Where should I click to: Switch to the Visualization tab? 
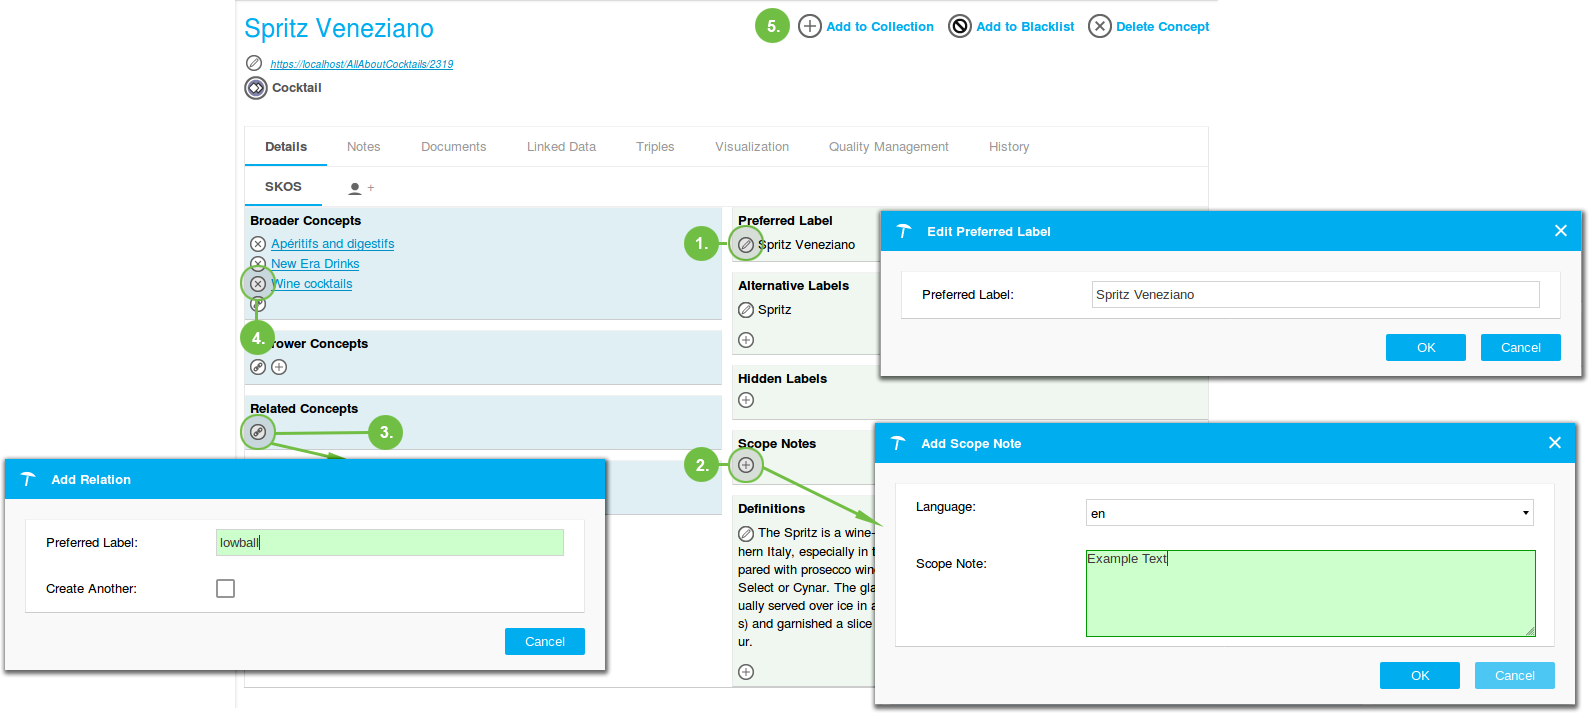pos(752,147)
